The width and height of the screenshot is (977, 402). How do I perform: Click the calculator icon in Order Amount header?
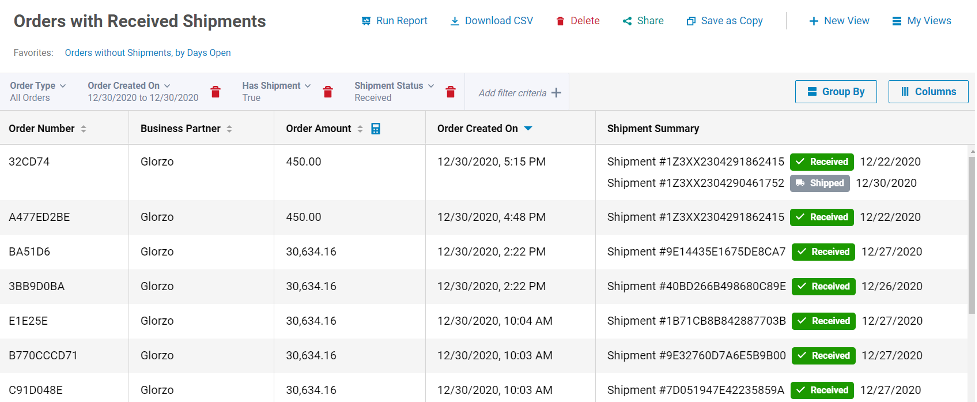pos(376,128)
